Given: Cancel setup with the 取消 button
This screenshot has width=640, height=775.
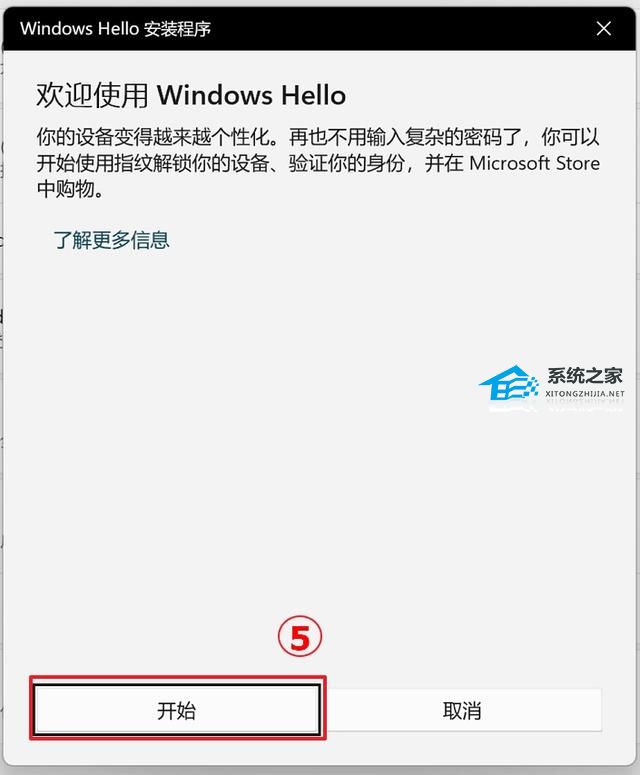Looking at the screenshot, I should click(x=462, y=710).
